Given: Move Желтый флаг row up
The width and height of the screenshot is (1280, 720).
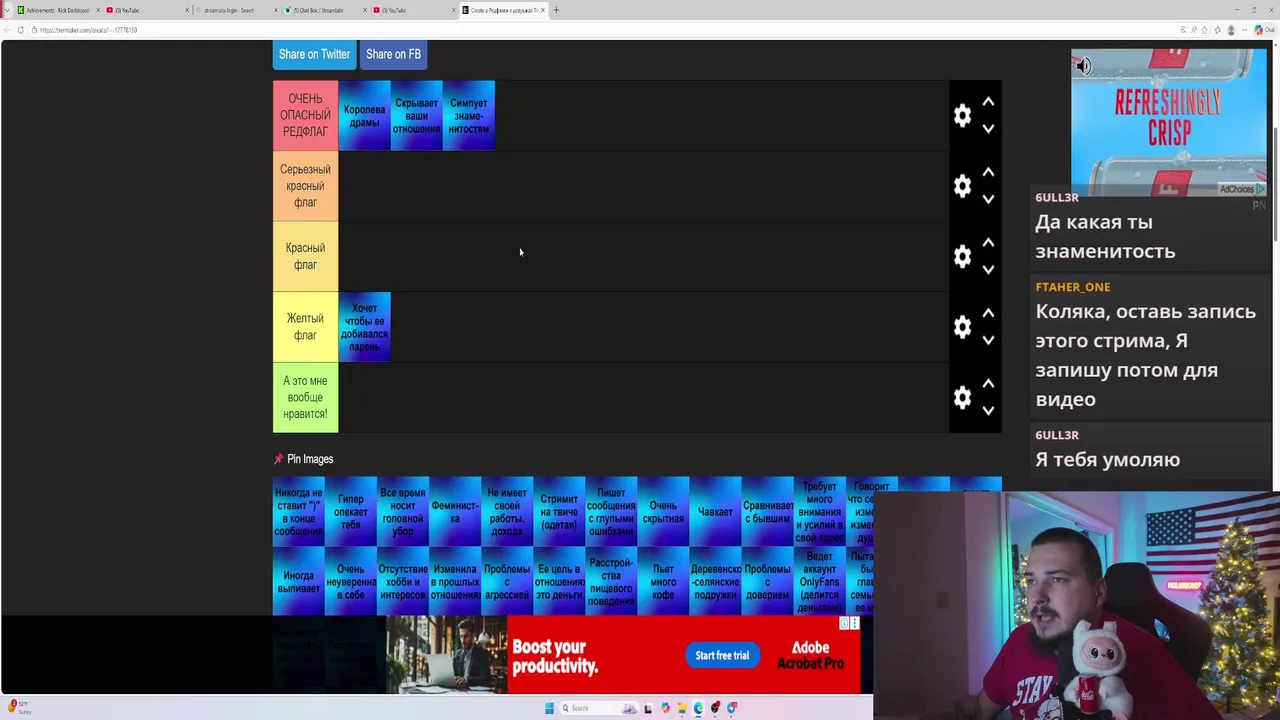Looking at the screenshot, I should 988,313.
